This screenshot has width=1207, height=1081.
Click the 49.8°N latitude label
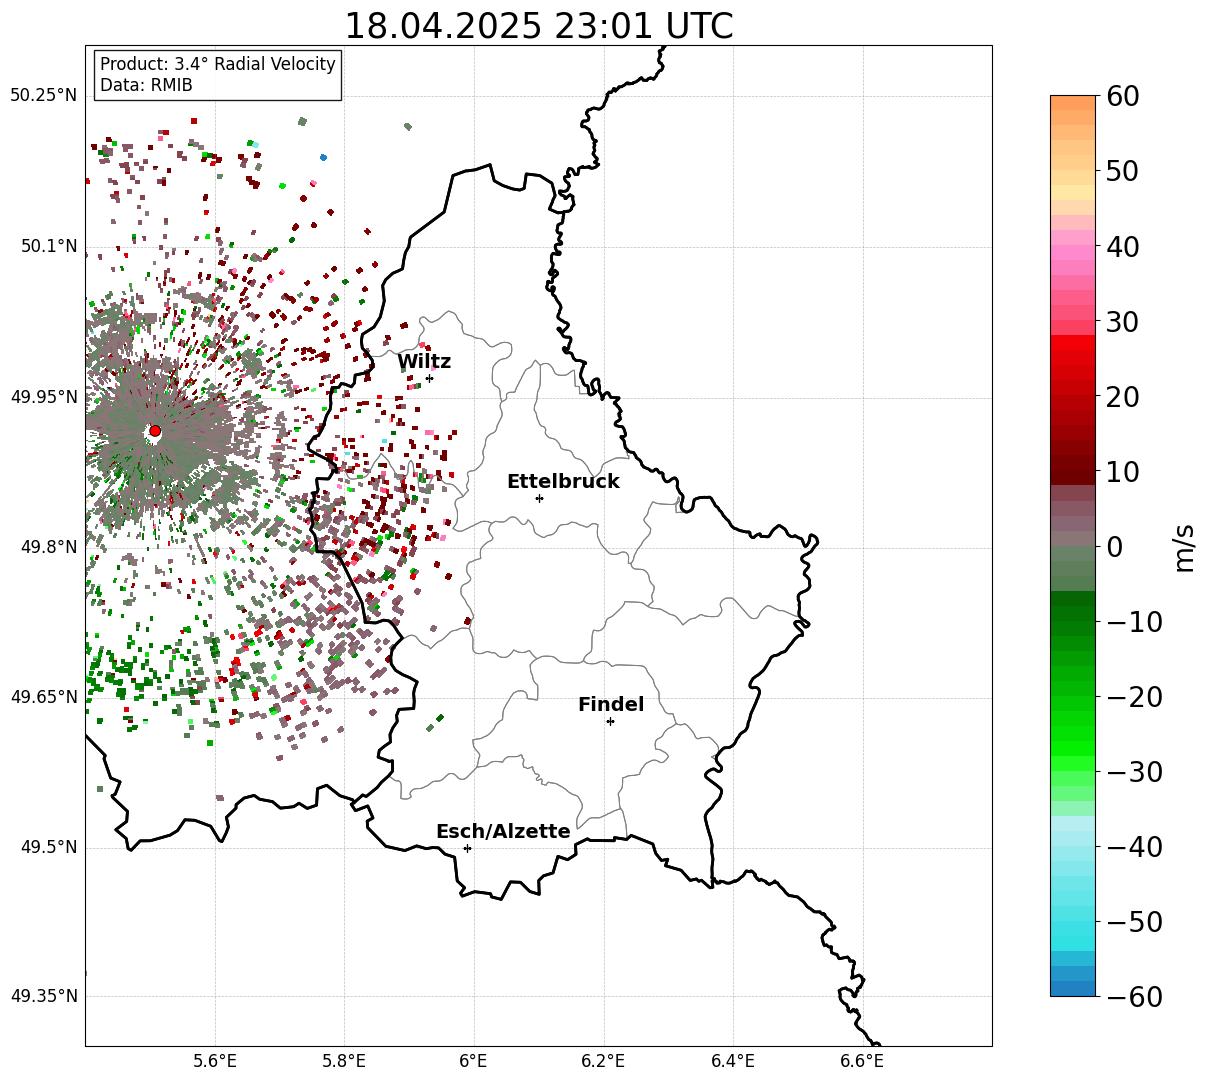pyautogui.click(x=48, y=547)
